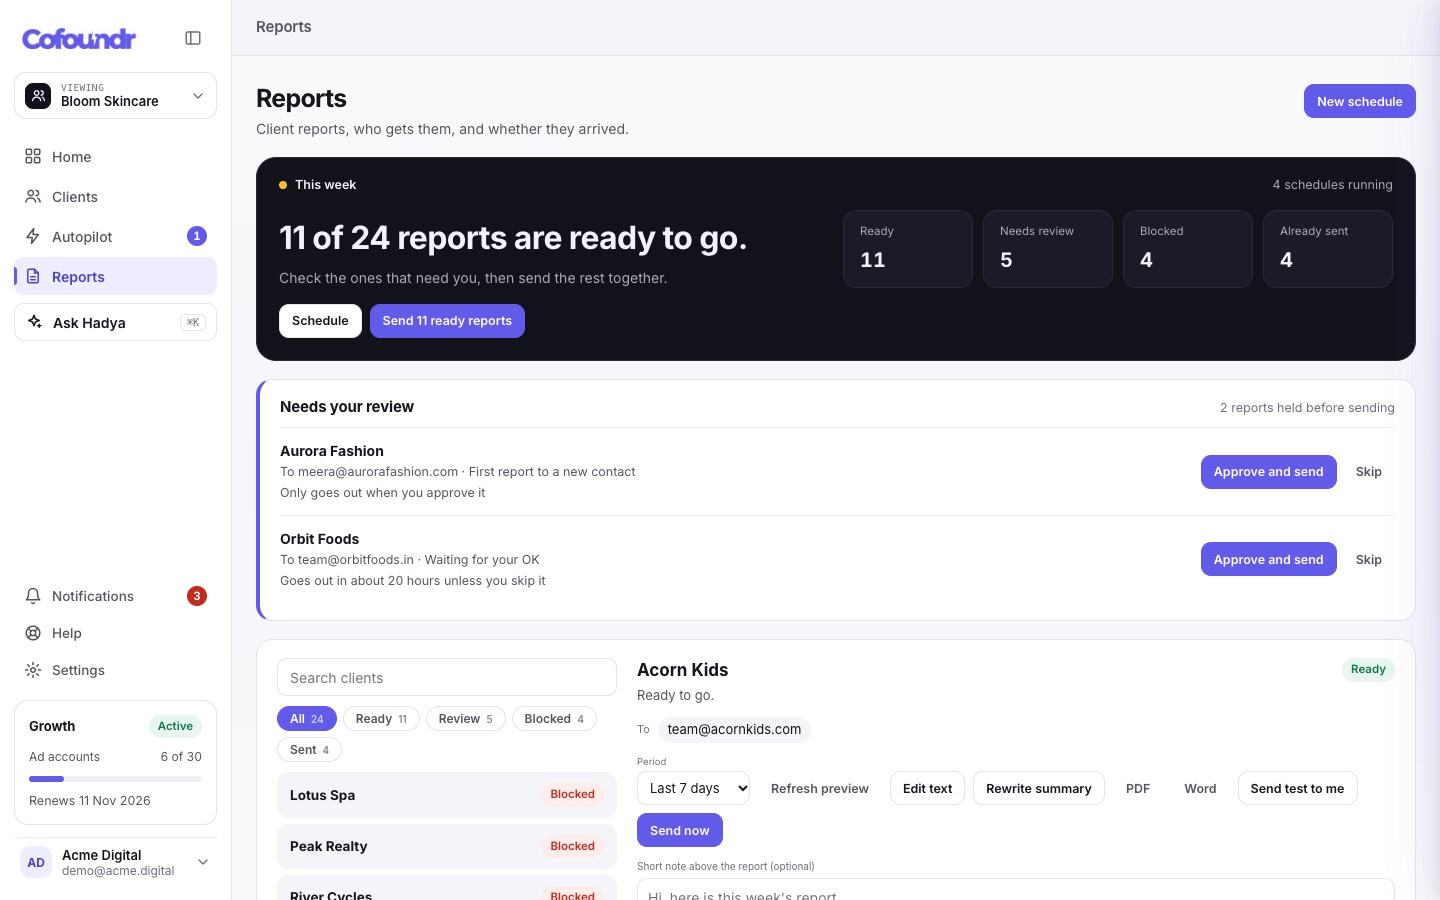1440x900 pixels.
Task: Click the Schedule button in banner
Action: 320,321
